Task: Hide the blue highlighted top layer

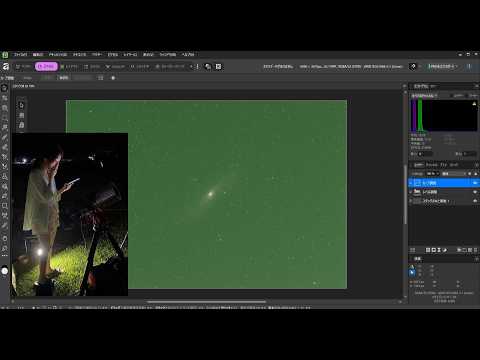Action: point(475,183)
